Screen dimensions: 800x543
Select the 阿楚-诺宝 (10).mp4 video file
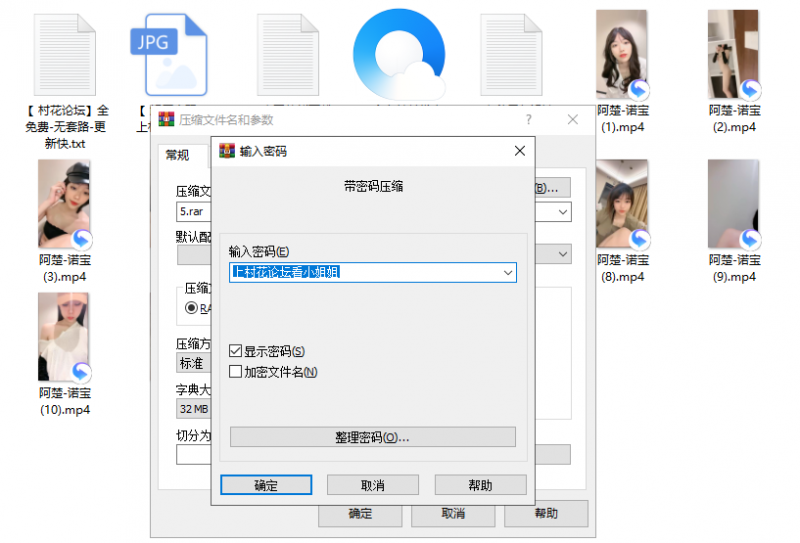pyautogui.click(x=63, y=338)
